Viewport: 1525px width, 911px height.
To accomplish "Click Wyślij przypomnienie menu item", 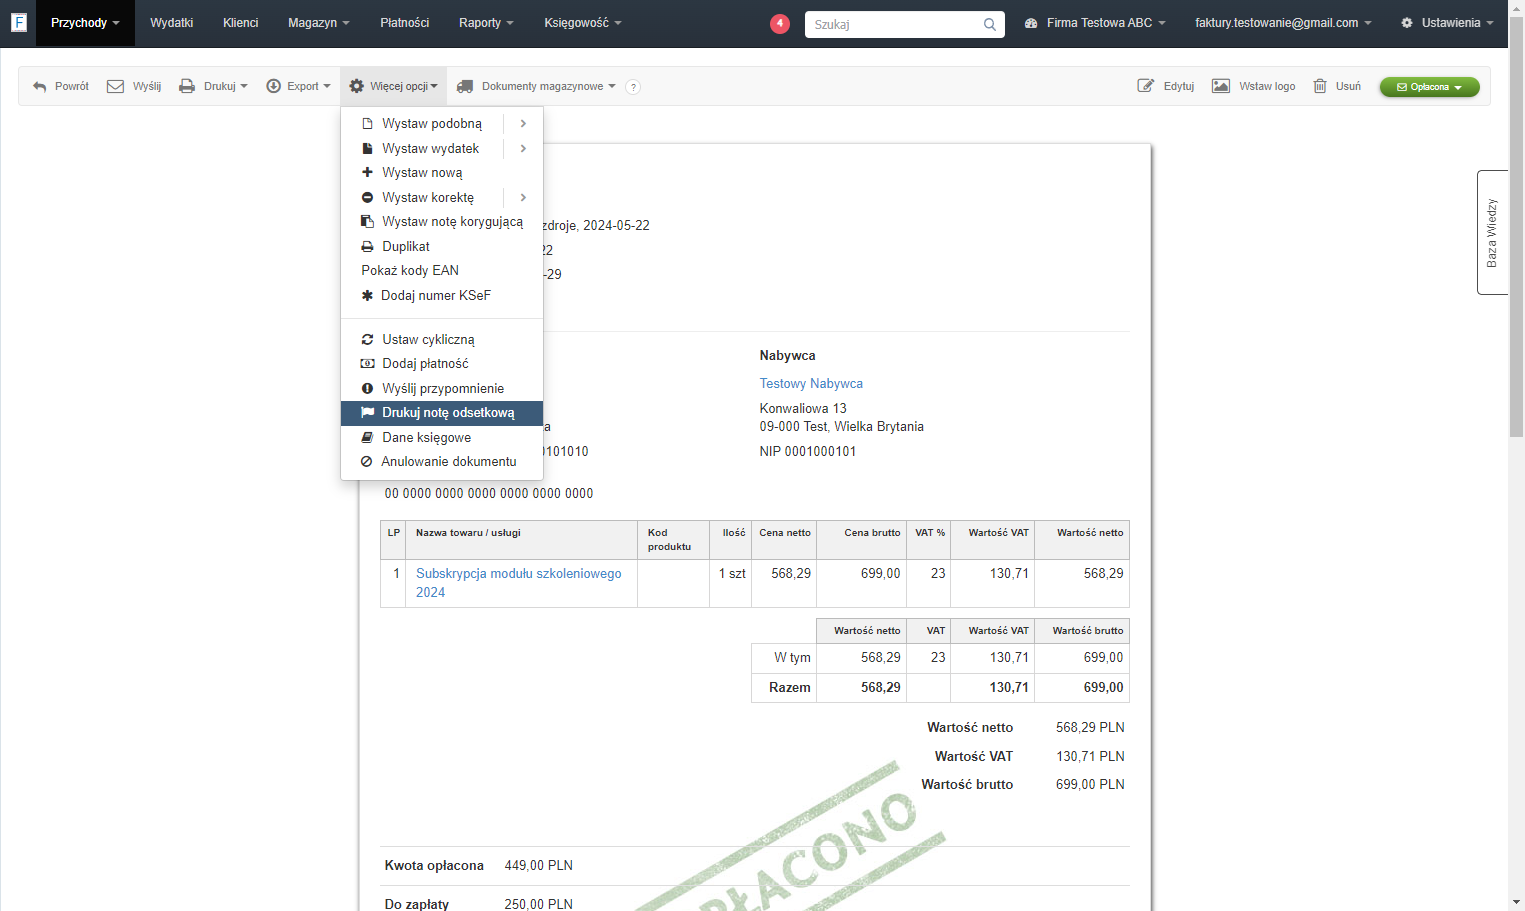I will [x=442, y=388].
